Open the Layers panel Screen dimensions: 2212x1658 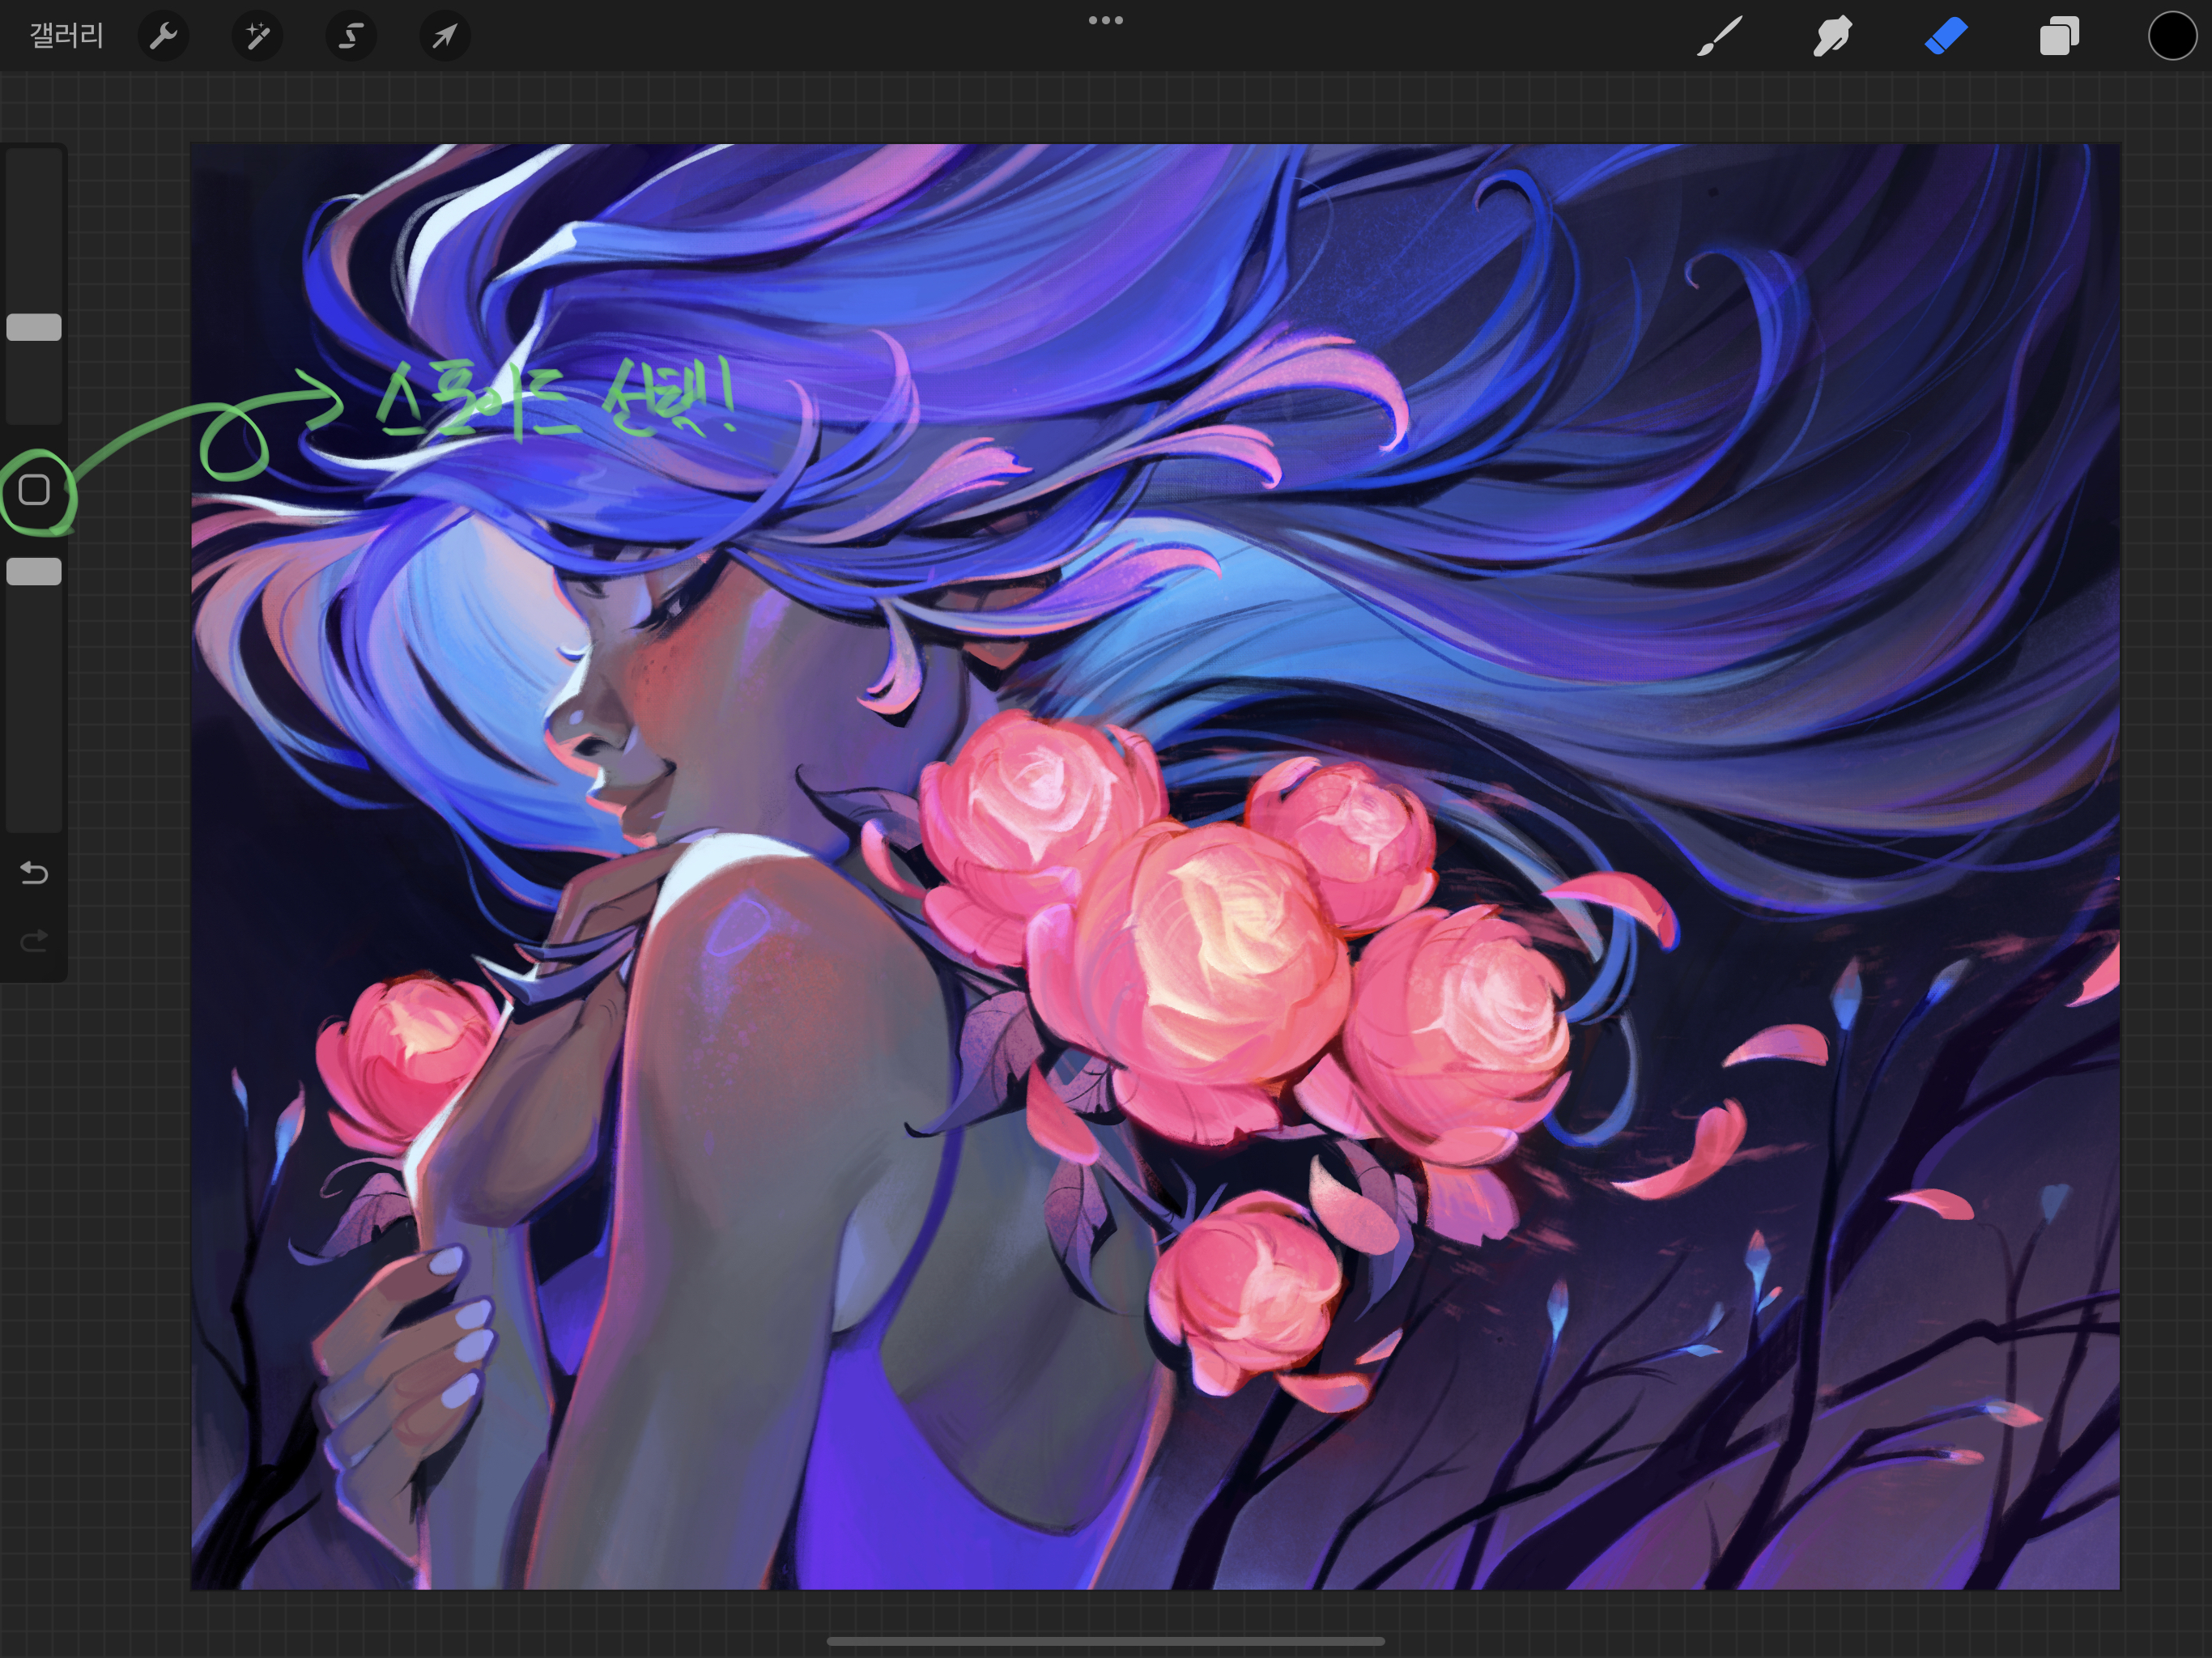pos(2059,37)
